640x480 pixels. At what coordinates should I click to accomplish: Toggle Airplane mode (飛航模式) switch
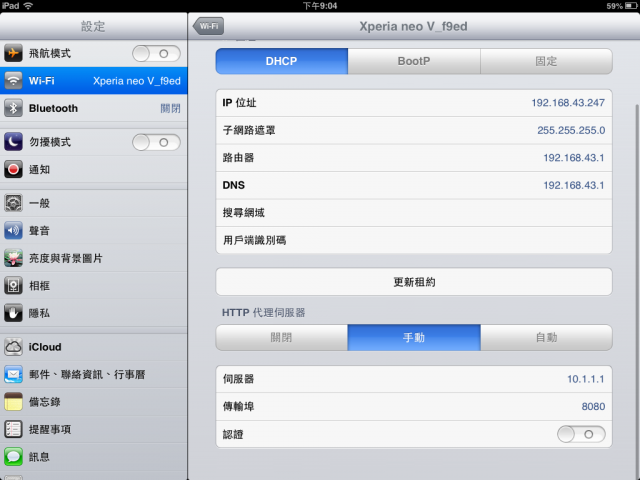(x=156, y=53)
